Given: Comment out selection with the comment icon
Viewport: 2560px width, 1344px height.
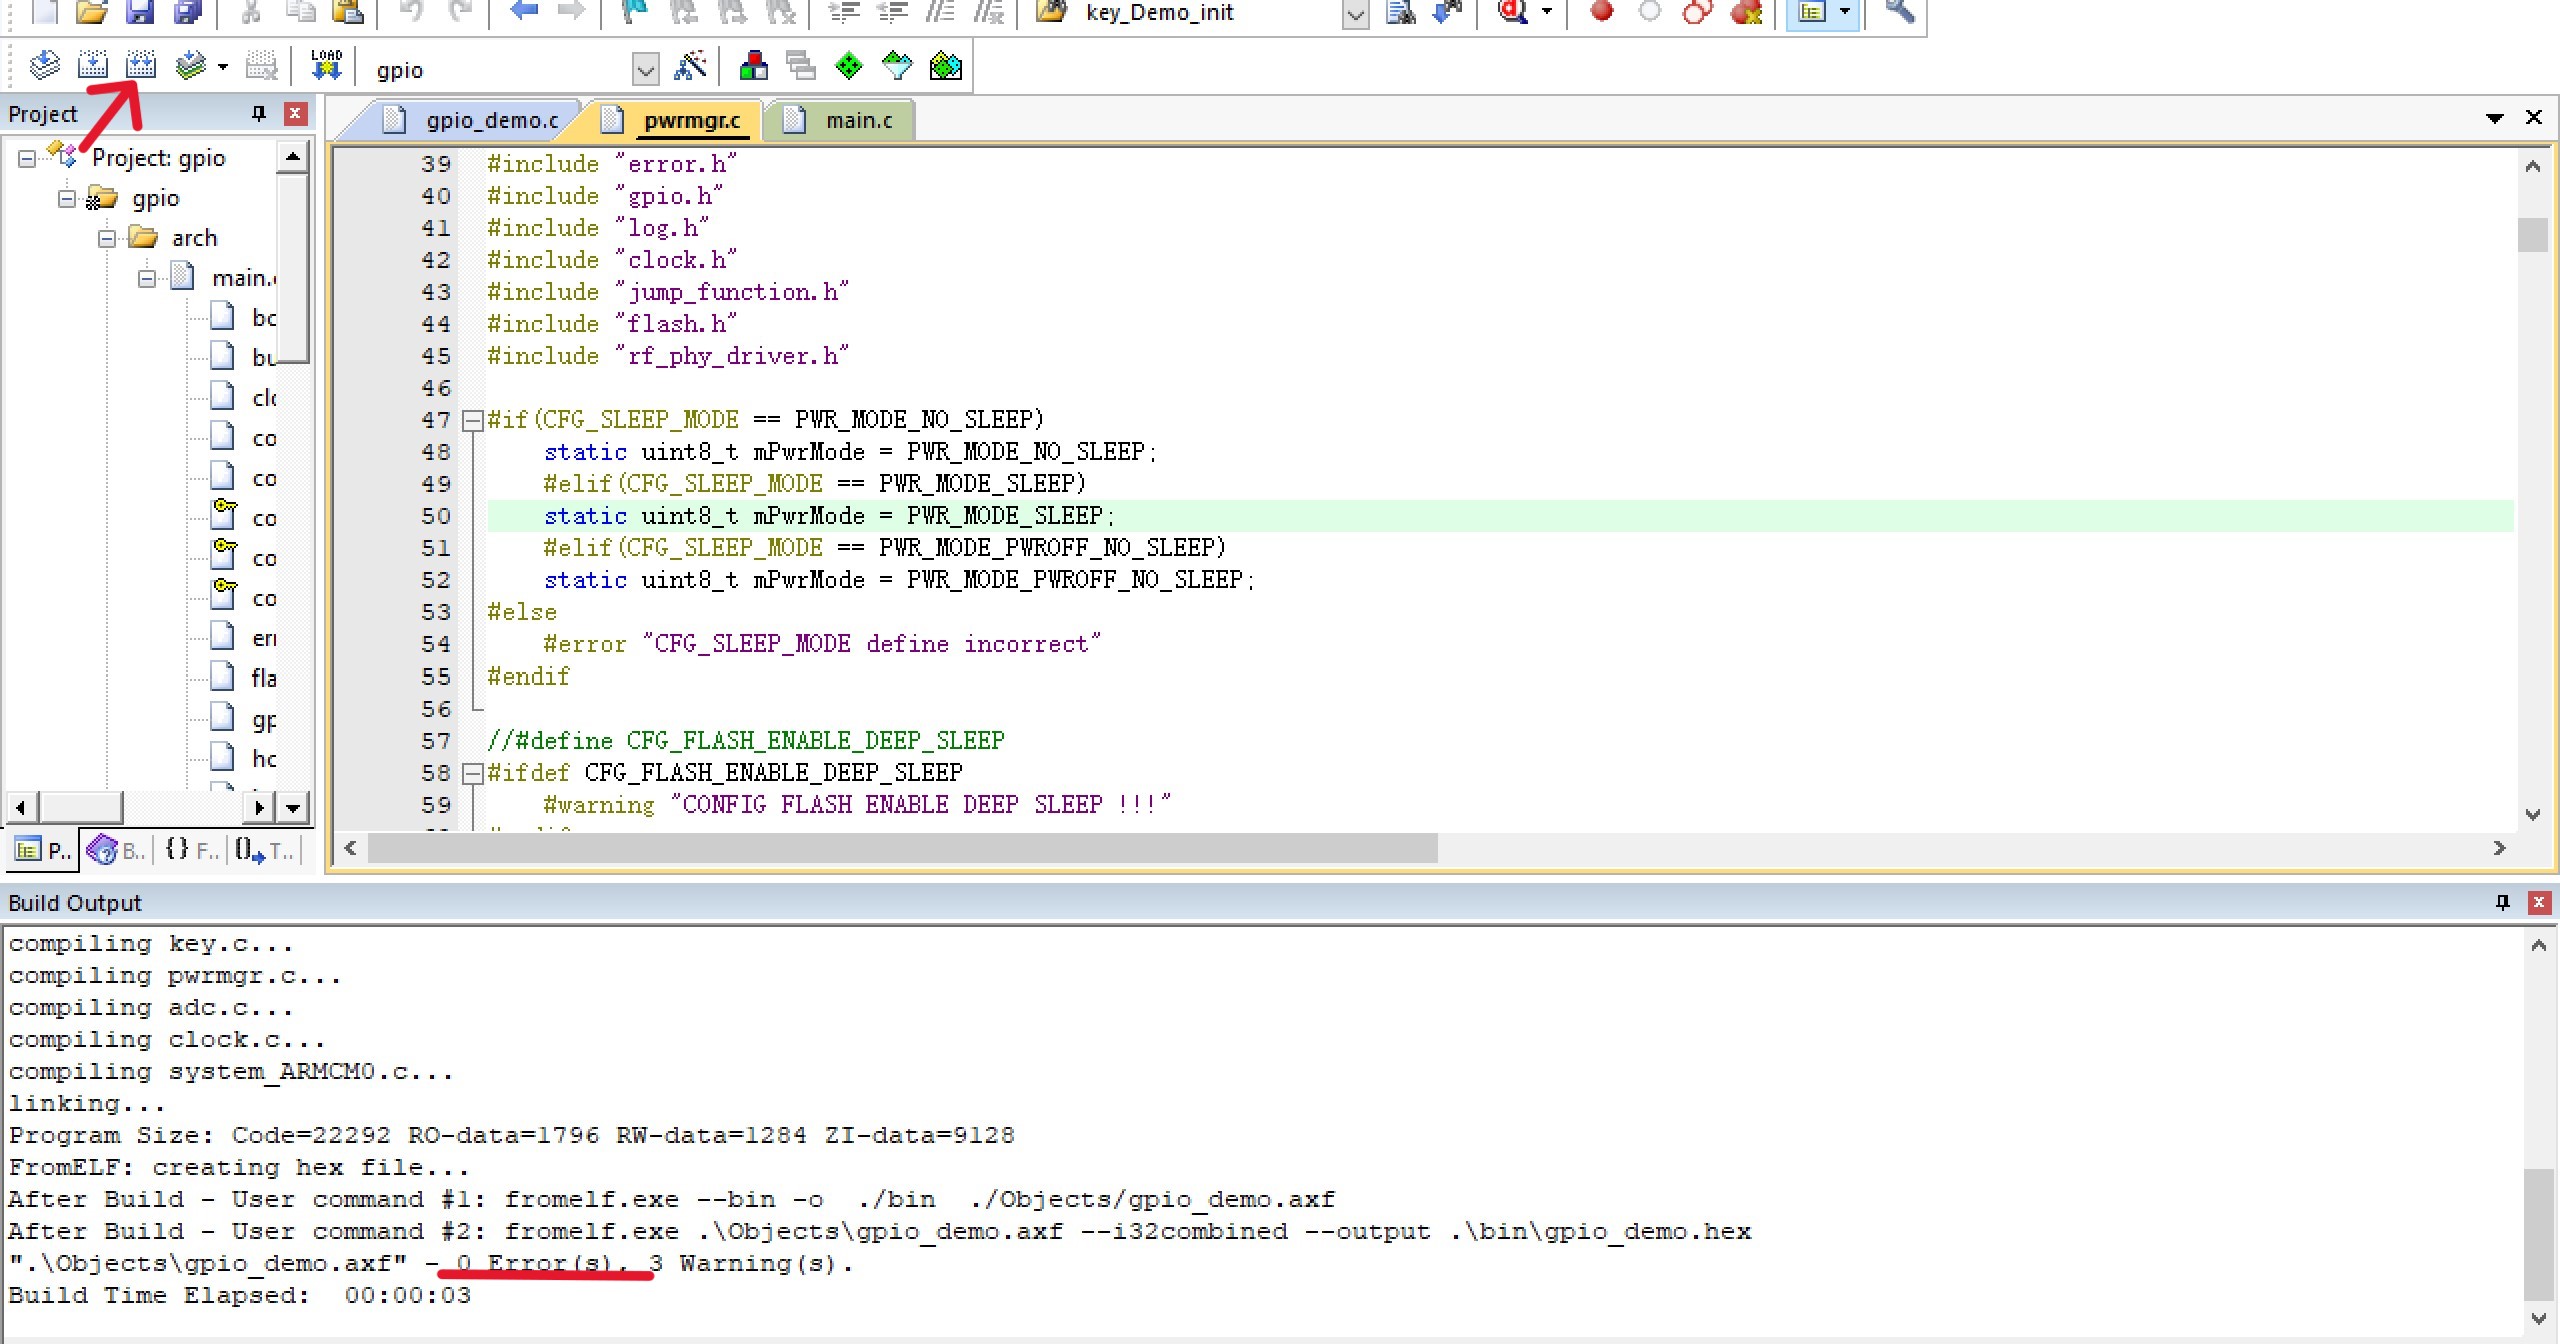Looking at the screenshot, I should (x=940, y=12).
